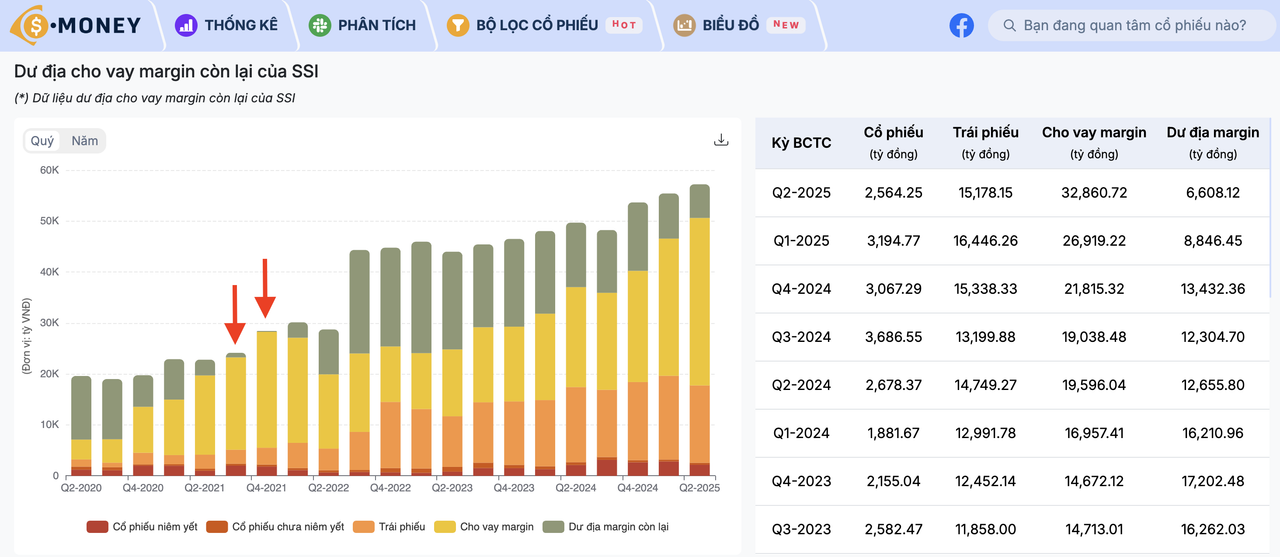Toggle Trái phiếu legend series
The image size is (1280, 557).
(389, 526)
